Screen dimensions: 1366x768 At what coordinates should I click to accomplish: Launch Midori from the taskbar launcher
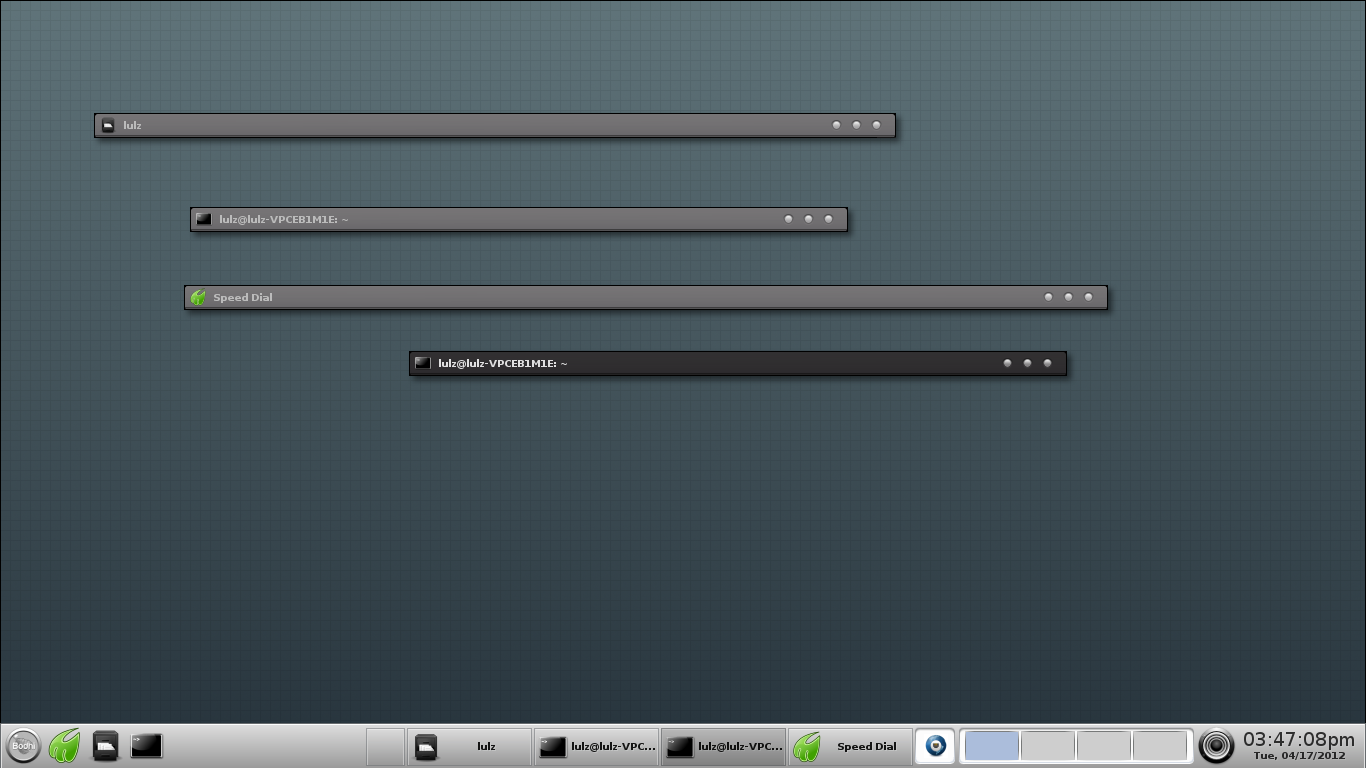point(64,745)
